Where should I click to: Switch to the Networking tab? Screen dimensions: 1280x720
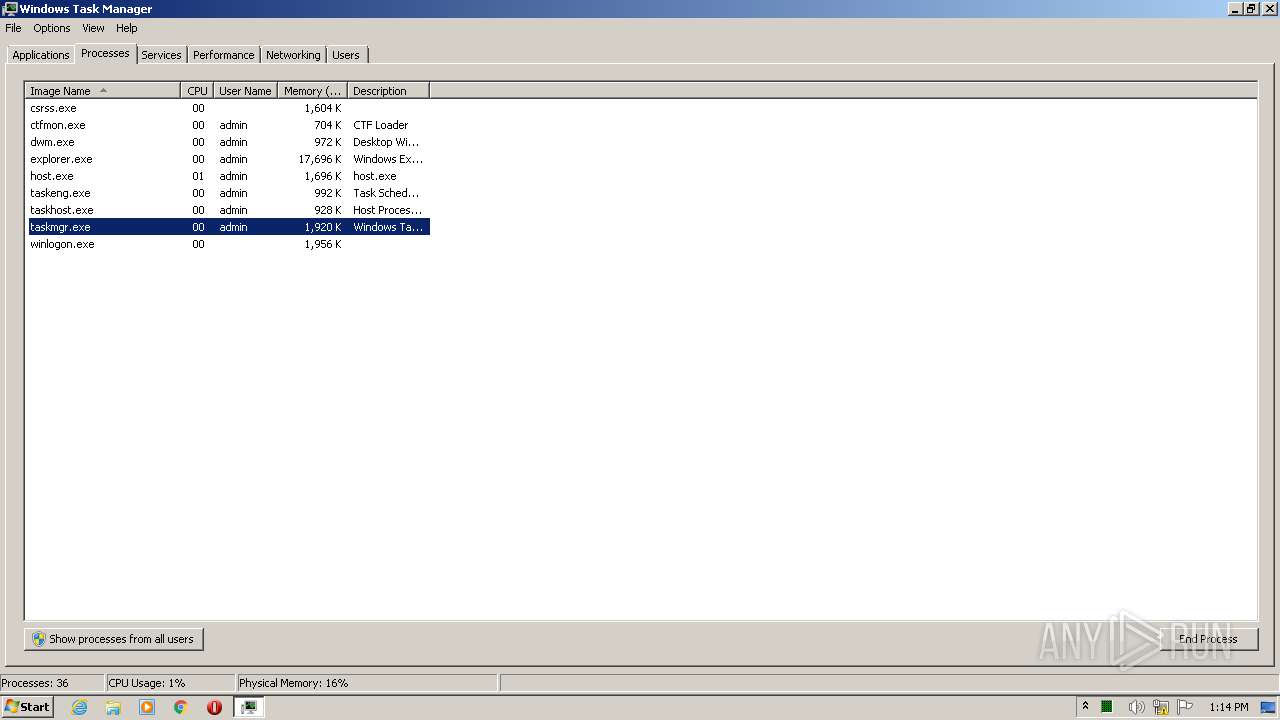[x=293, y=55]
